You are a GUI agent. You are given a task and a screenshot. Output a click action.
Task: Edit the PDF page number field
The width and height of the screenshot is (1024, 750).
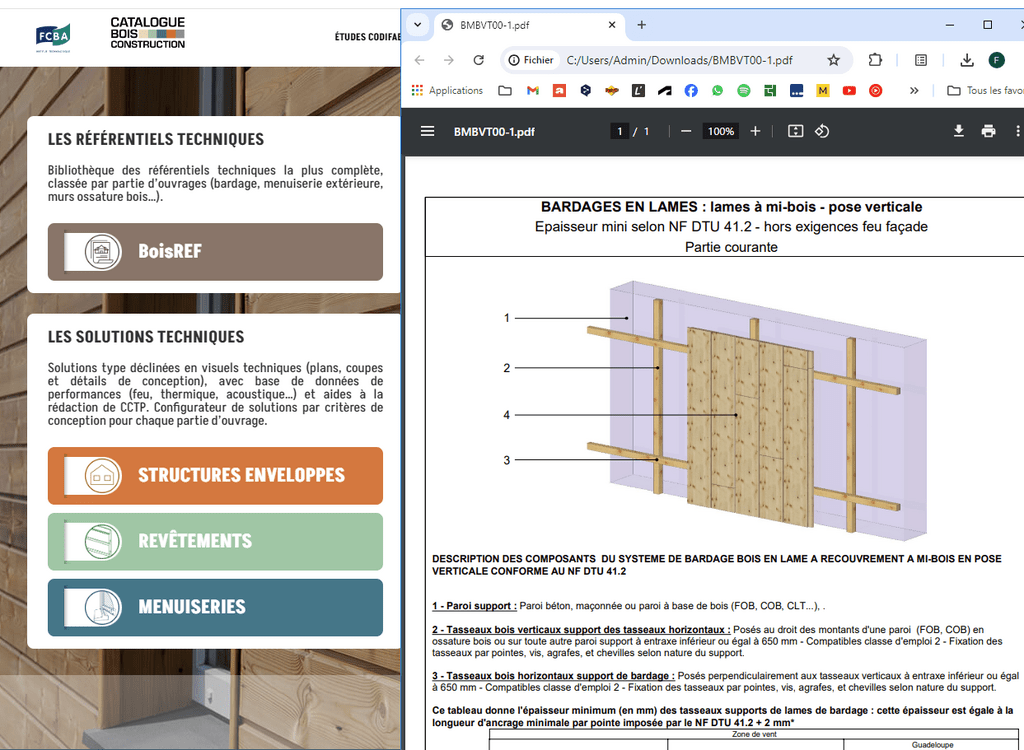click(x=620, y=131)
